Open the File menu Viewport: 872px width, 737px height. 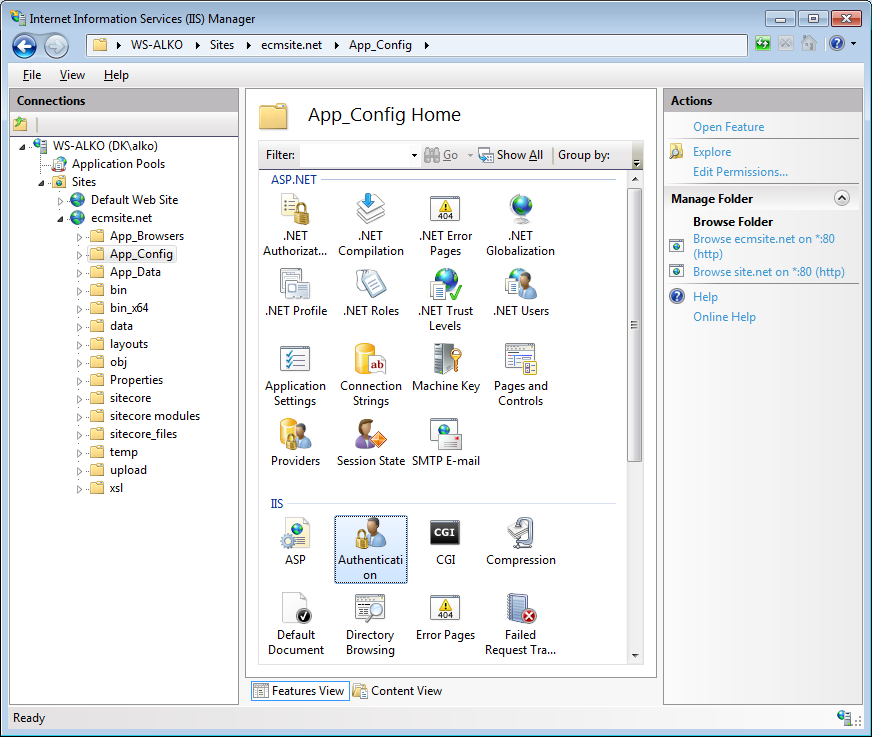click(x=32, y=75)
